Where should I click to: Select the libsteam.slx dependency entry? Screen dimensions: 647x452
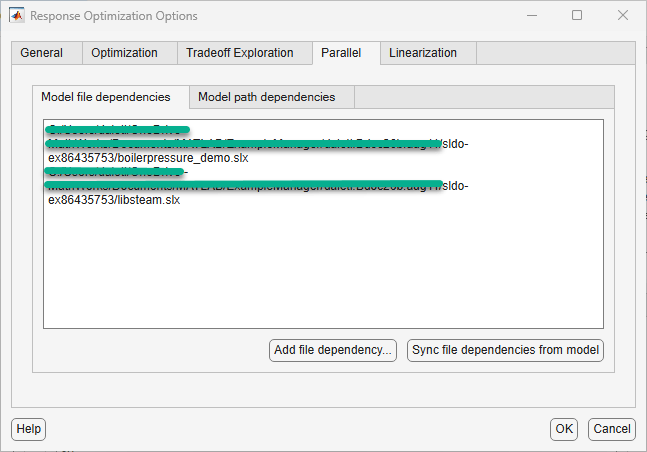click(x=258, y=186)
